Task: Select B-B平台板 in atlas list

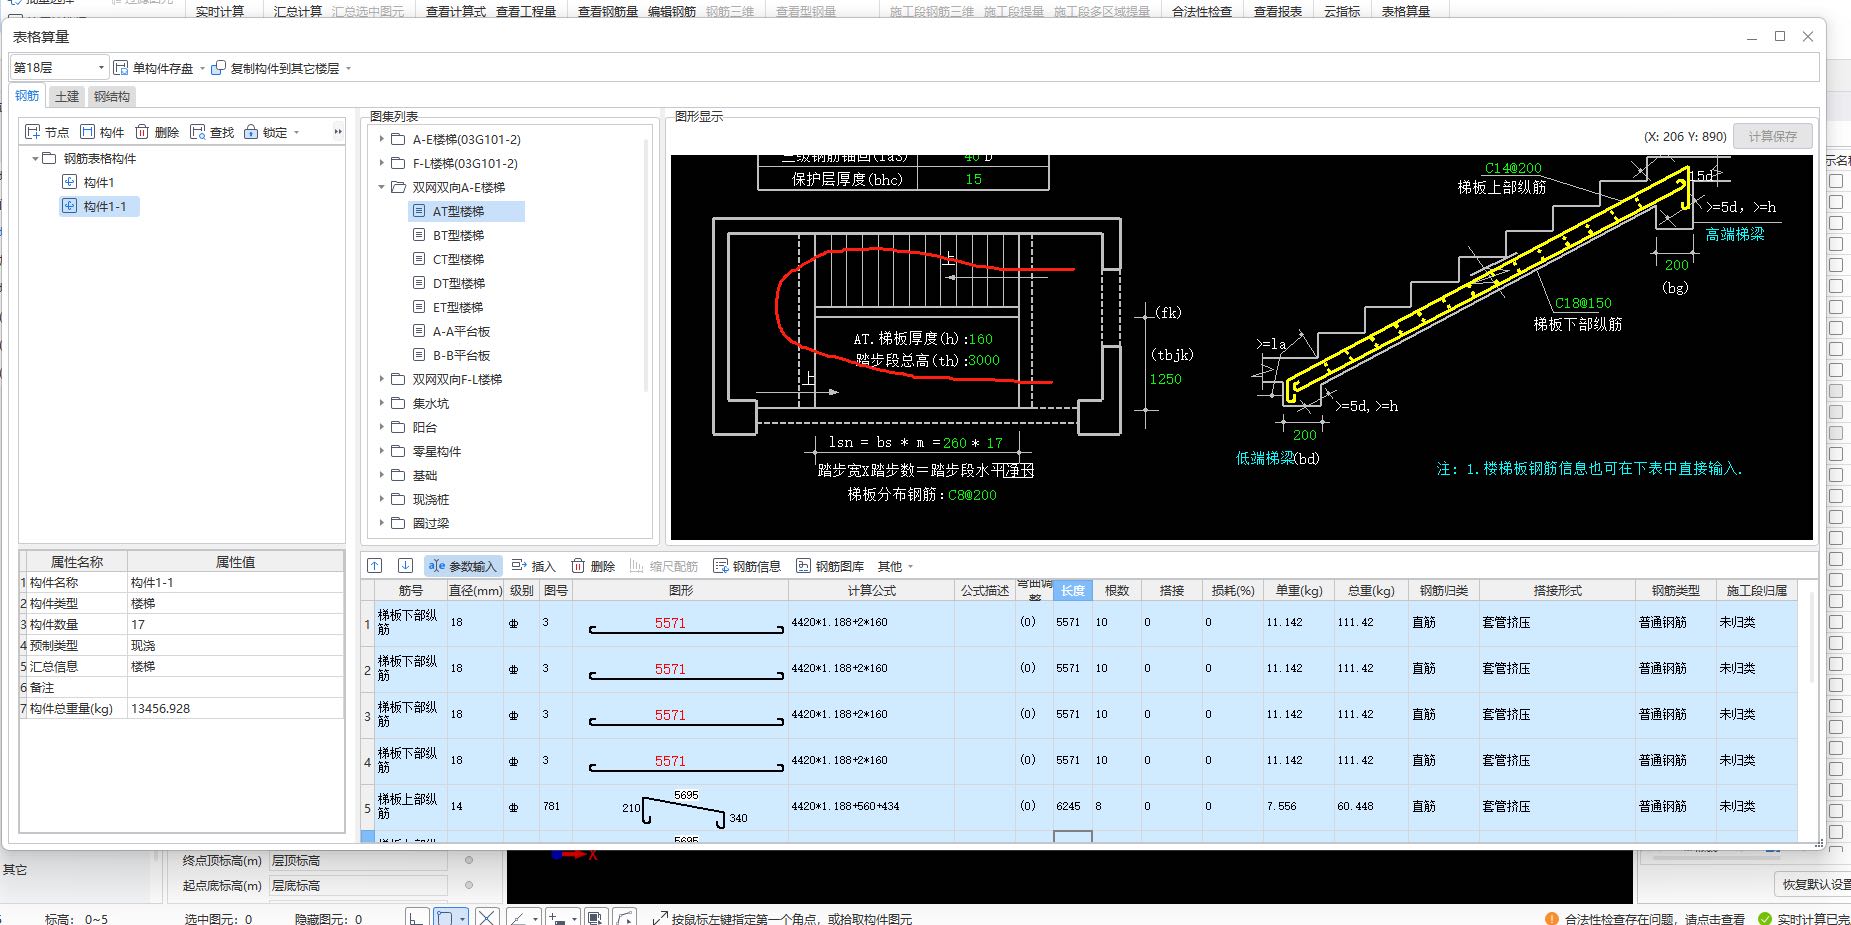Action: pyautogui.click(x=461, y=355)
